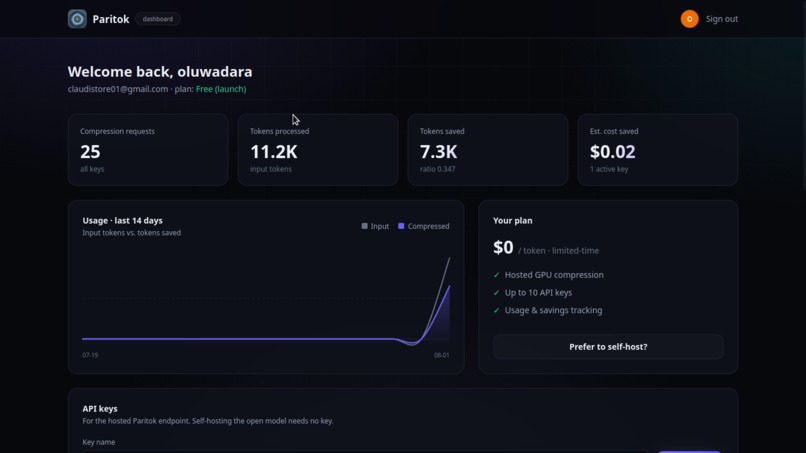This screenshot has width=806, height=453.
Task: Click the usage chart peak line
Action: 449,259
